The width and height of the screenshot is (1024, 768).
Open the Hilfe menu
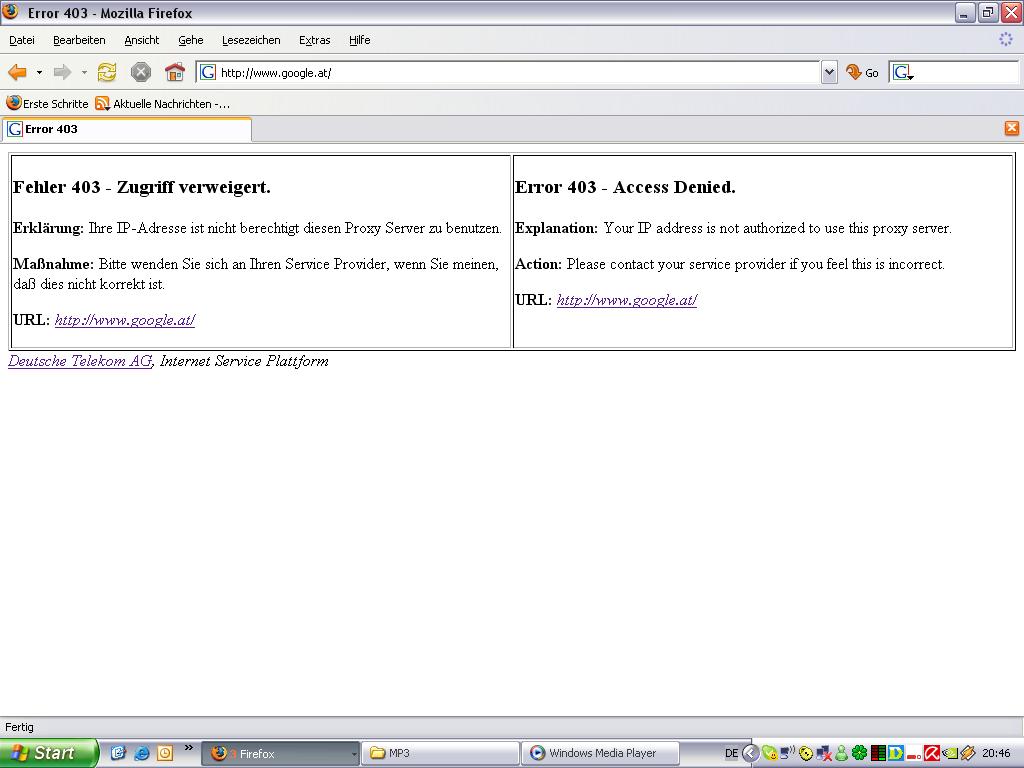[x=359, y=40]
